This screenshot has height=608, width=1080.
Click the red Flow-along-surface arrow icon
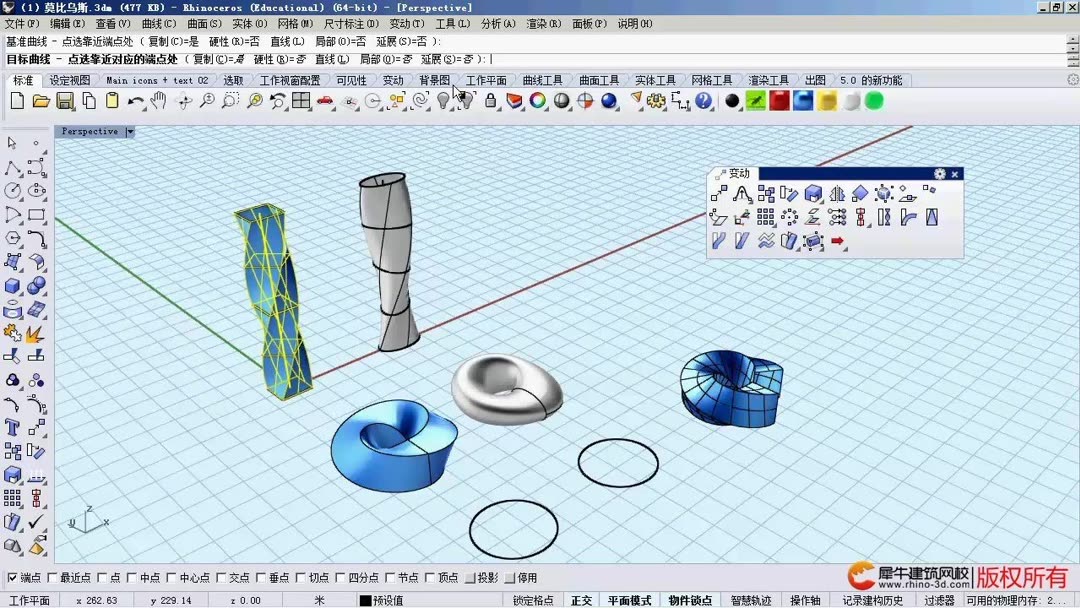coord(836,241)
